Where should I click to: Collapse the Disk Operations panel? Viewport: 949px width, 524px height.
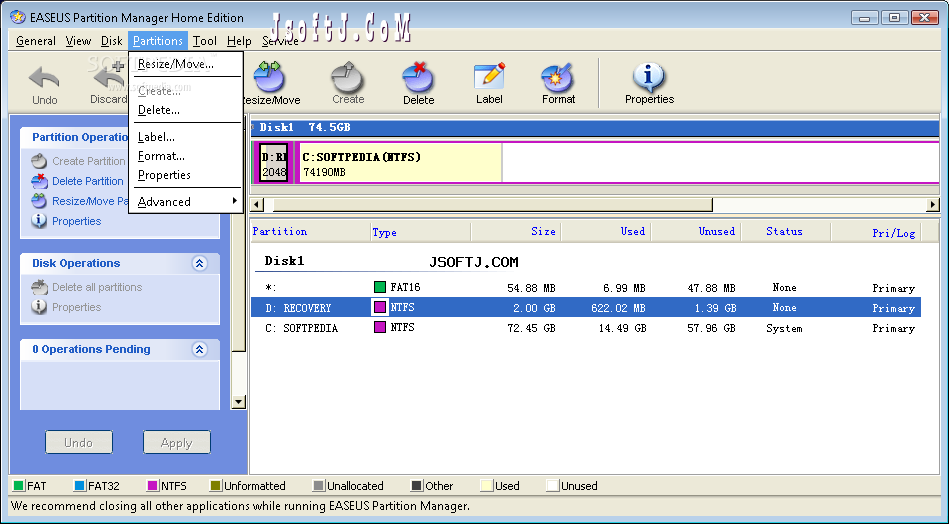click(200, 263)
